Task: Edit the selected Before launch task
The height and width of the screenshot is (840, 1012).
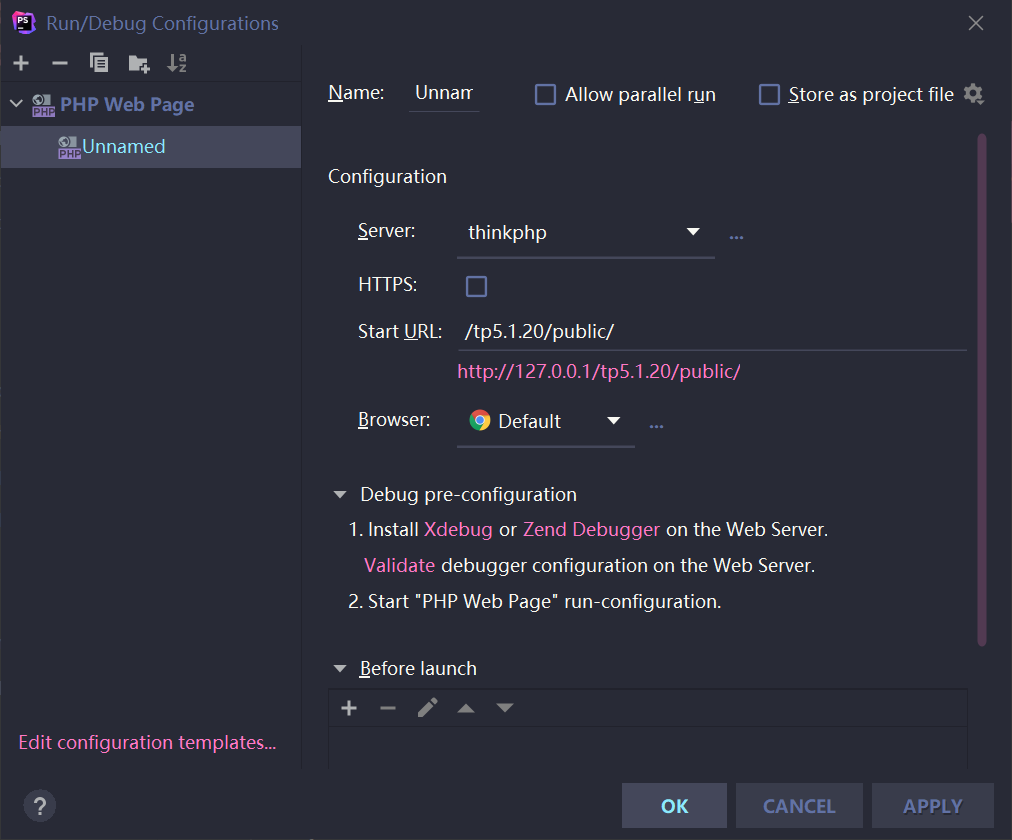Action: pos(427,707)
